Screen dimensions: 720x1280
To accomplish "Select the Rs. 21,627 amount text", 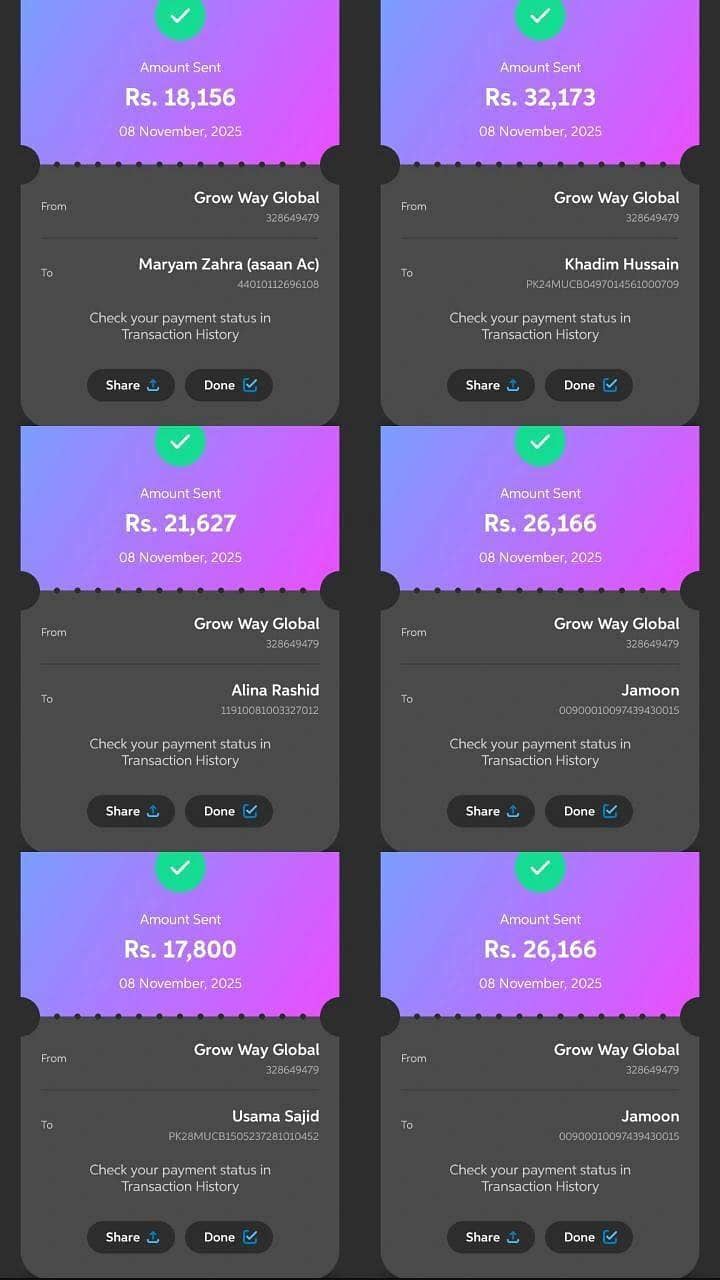I will tap(180, 523).
